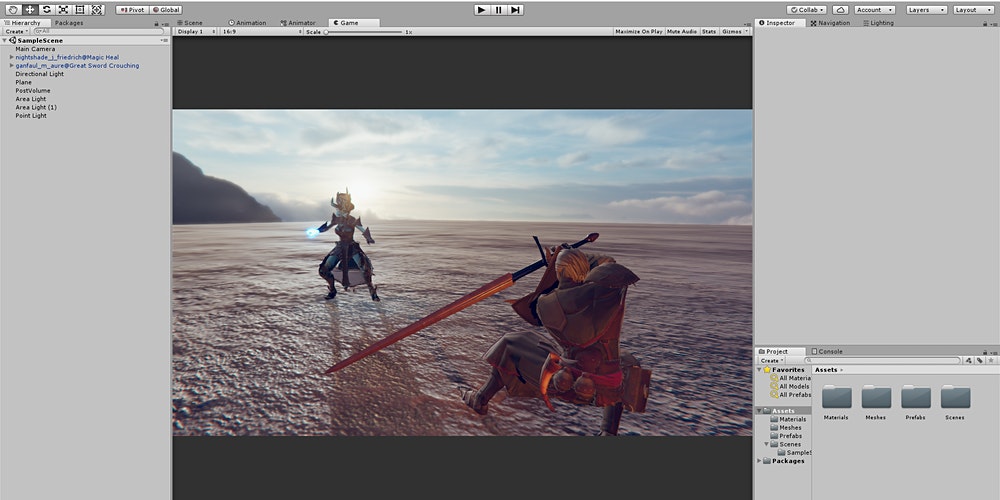Open Cloud services panel
Screen dimensions: 1000x500
point(841,10)
